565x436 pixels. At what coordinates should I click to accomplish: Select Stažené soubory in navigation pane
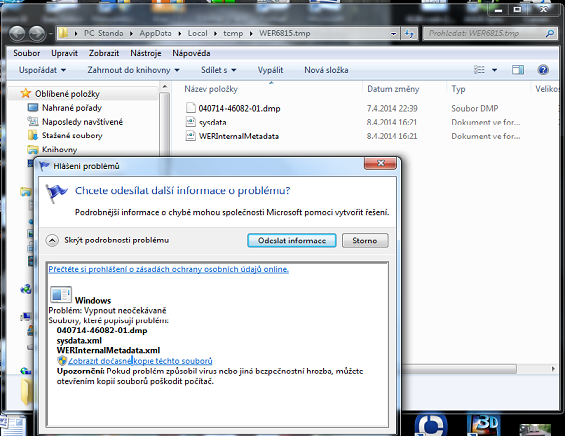click(72, 135)
